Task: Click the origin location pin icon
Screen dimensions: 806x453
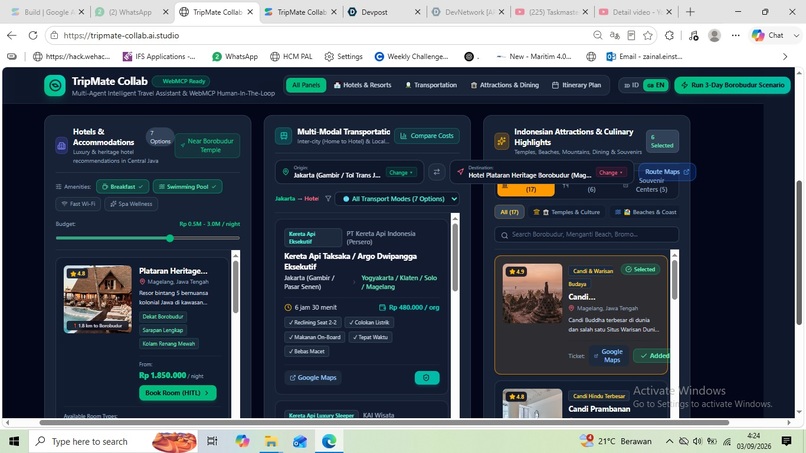Action: click(286, 172)
